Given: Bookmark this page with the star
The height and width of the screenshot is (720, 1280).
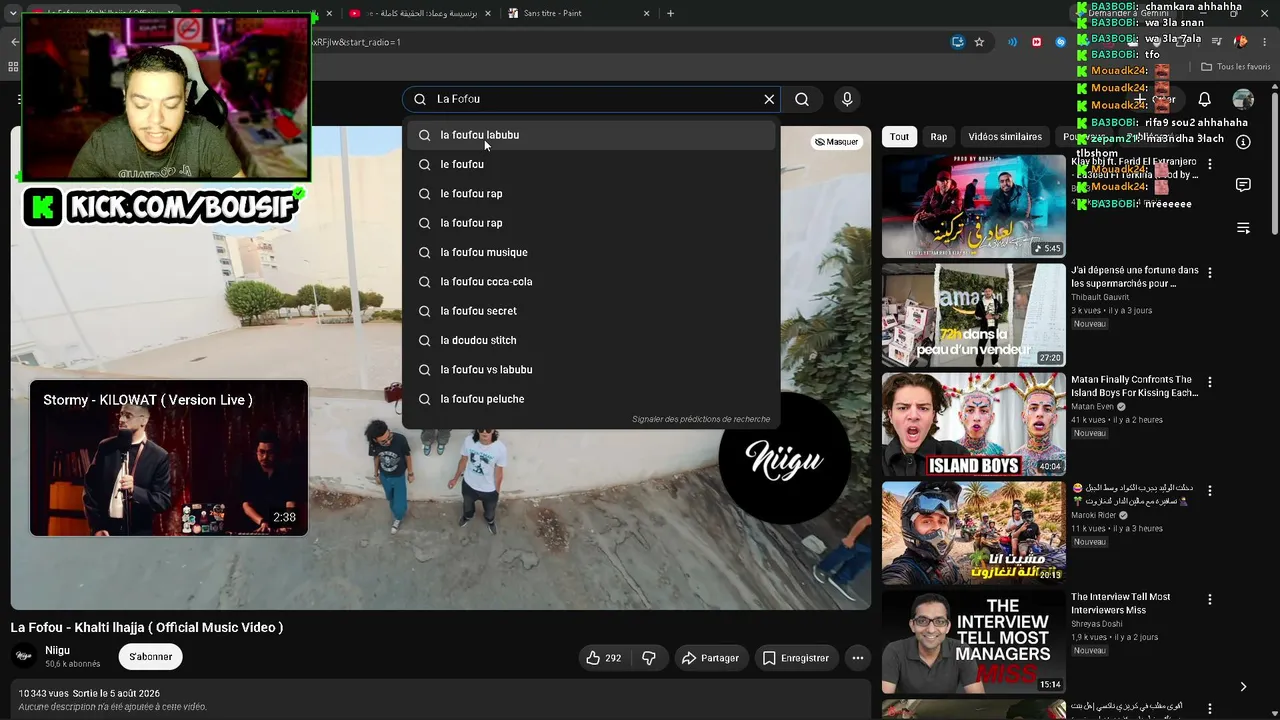Looking at the screenshot, I should point(979,42).
